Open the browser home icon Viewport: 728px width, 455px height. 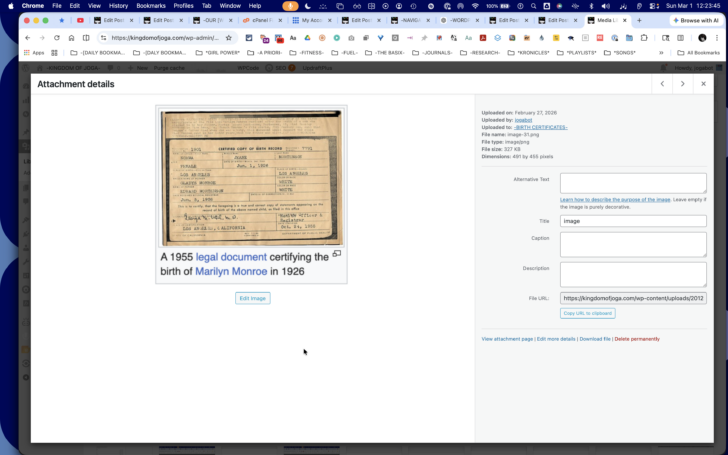[x=71, y=38]
